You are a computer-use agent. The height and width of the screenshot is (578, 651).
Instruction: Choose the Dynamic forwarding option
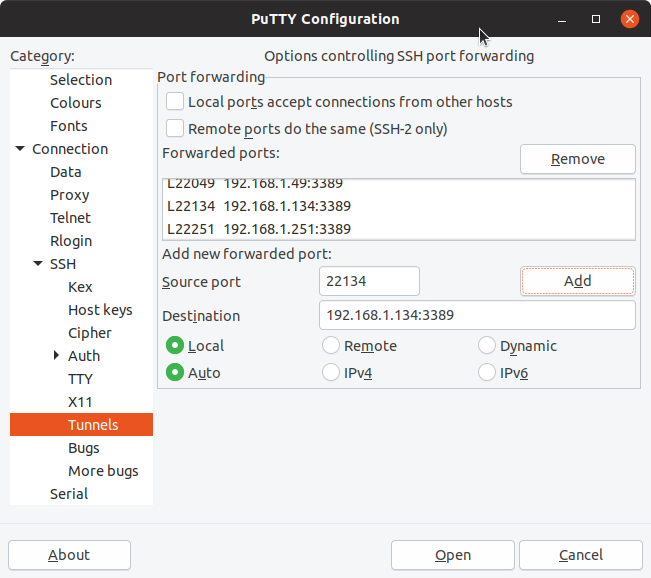point(487,345)
